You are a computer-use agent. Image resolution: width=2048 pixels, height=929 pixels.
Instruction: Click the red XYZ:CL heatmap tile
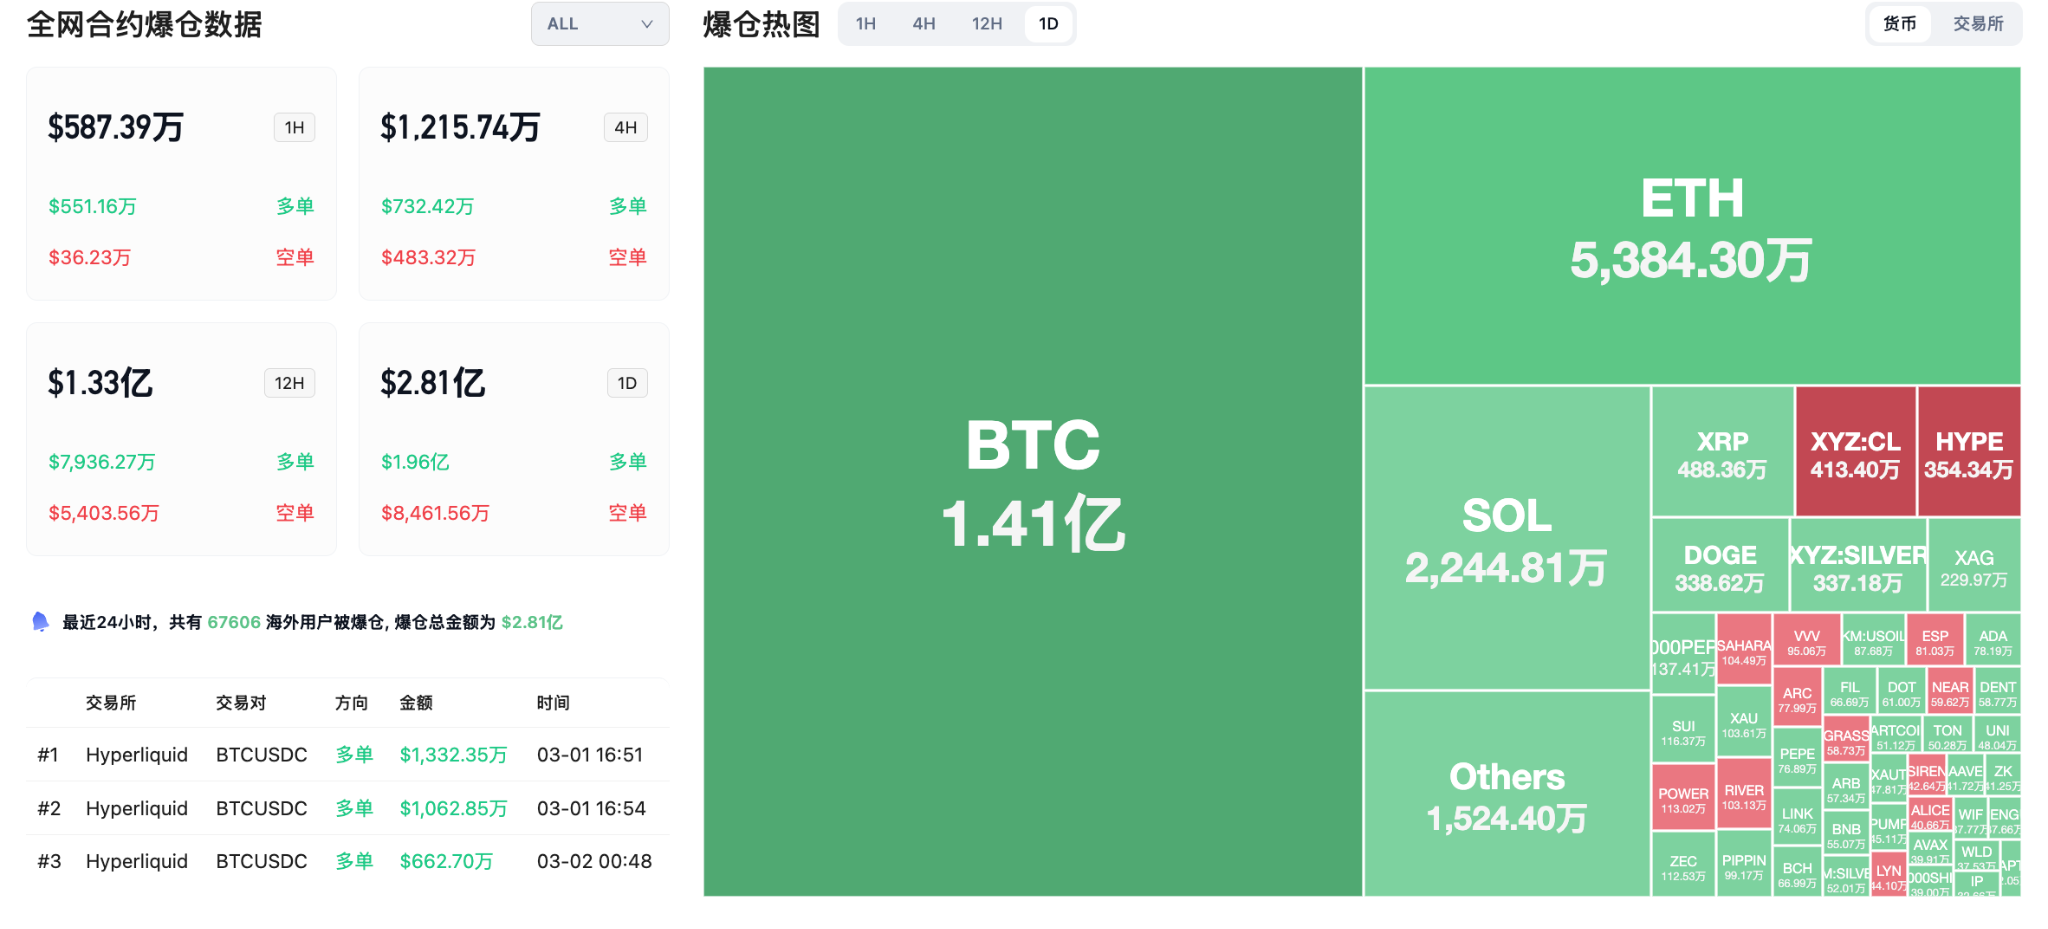click(x=1855, y=452)
